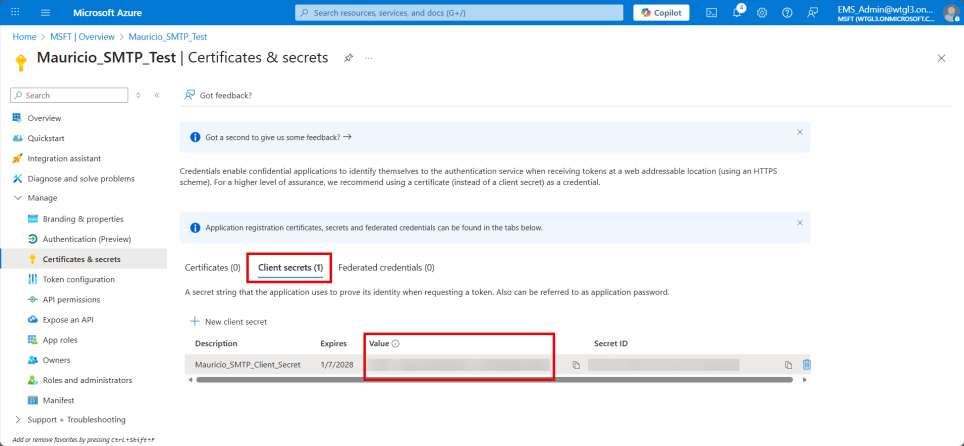This screenshot has width=964, height=446.
Task: Open the Azure portal hamburger menu
Action: click(x=45, y=12)
